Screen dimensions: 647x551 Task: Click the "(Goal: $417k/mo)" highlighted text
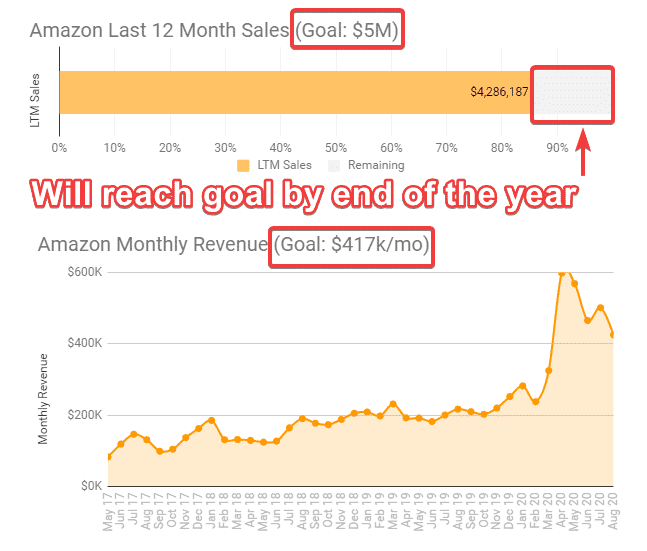(351, 244)
